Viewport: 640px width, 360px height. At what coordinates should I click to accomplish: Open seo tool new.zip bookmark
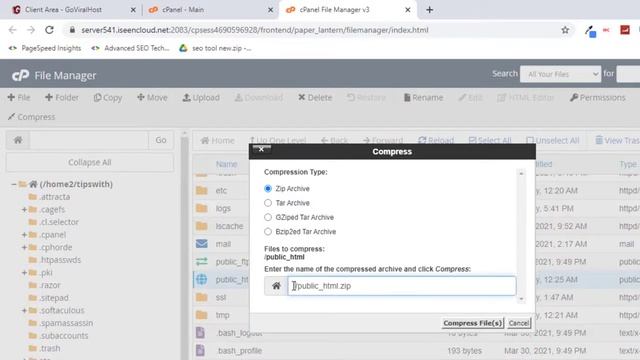tap(216, 48)
